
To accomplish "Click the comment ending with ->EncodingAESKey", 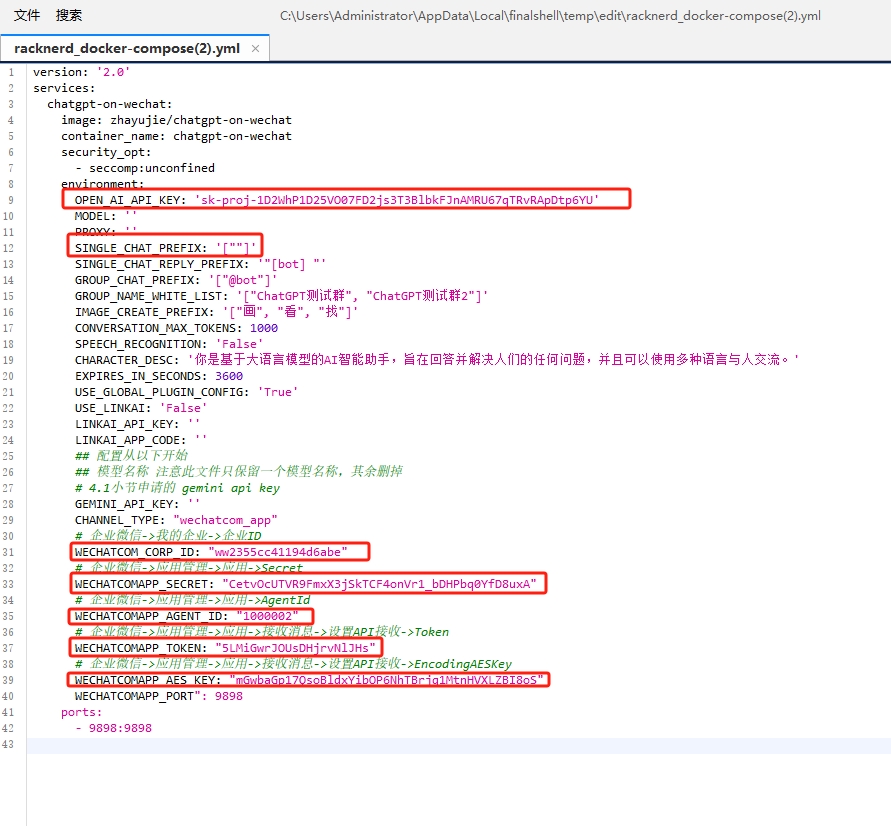I will (293, 664).
